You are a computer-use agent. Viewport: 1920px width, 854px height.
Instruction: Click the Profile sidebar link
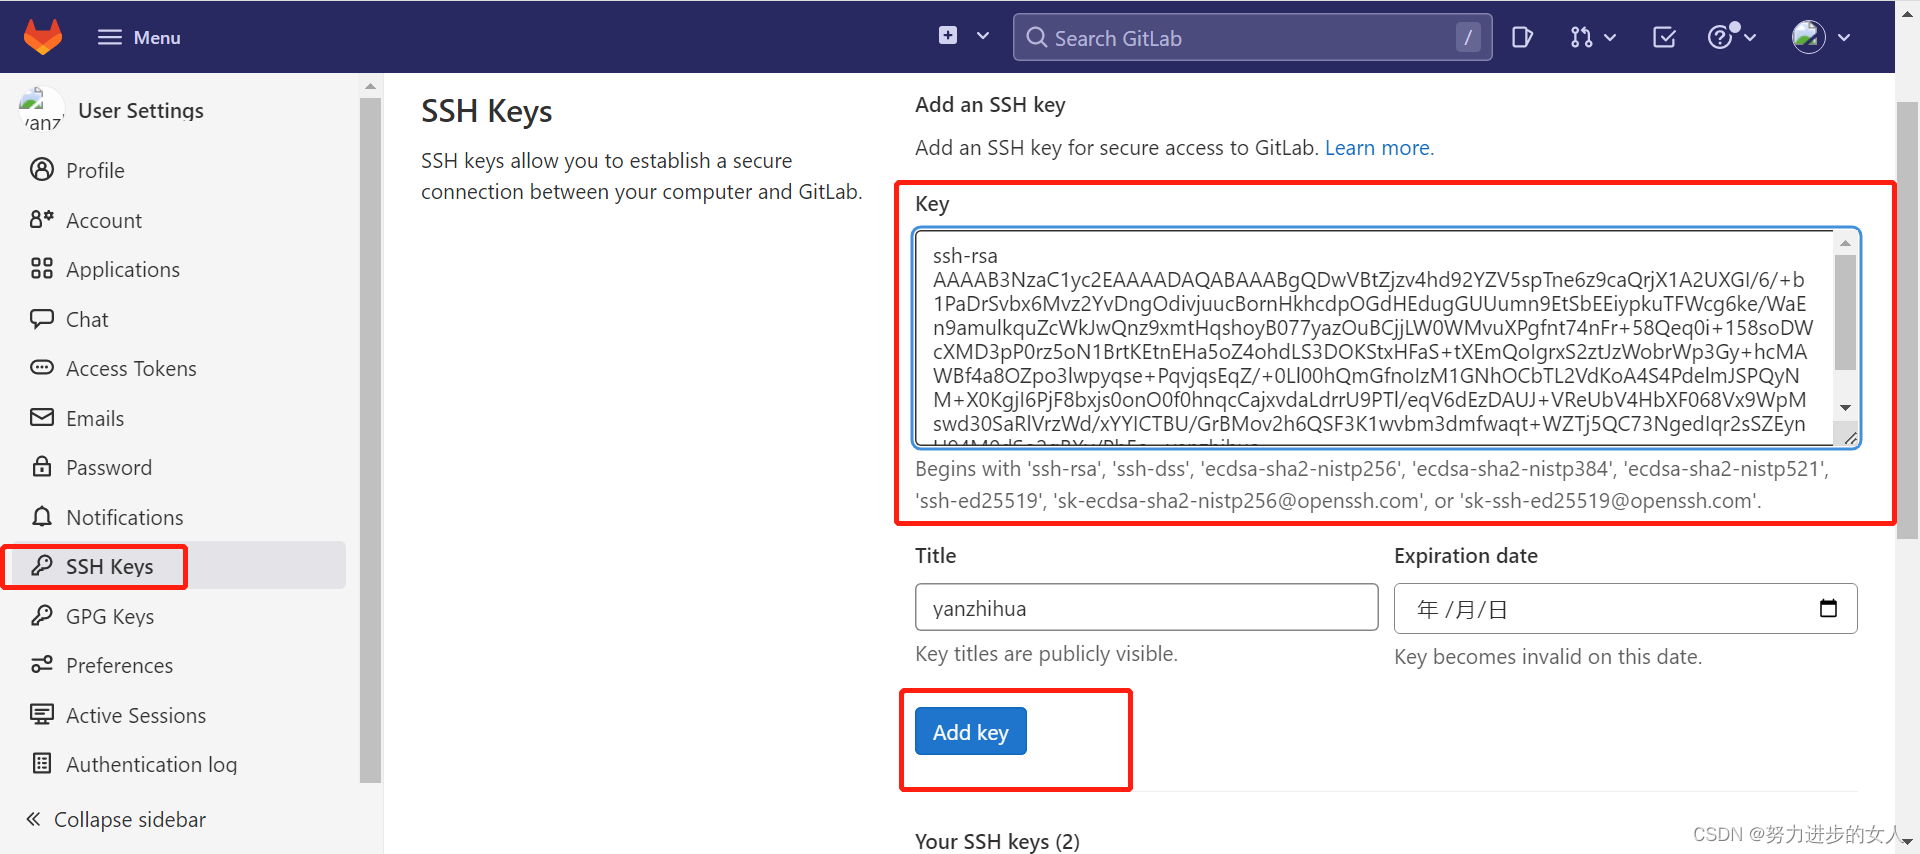tap(95, 170)
